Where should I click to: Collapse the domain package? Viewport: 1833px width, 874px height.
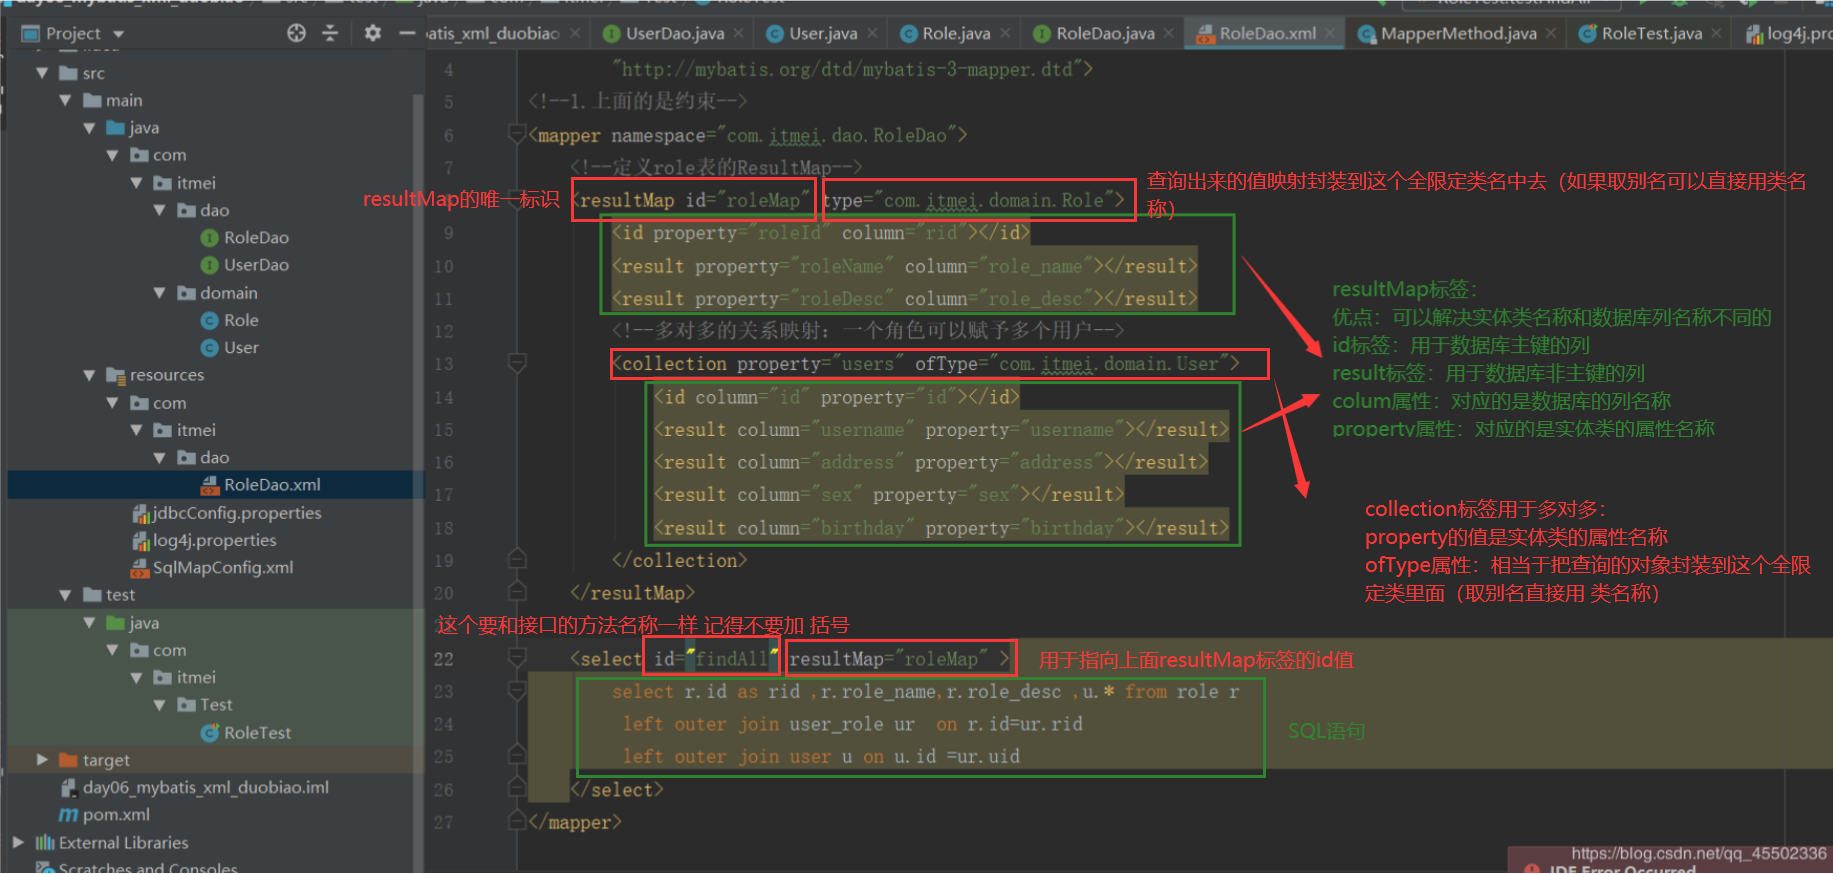(x=159, y=293)
